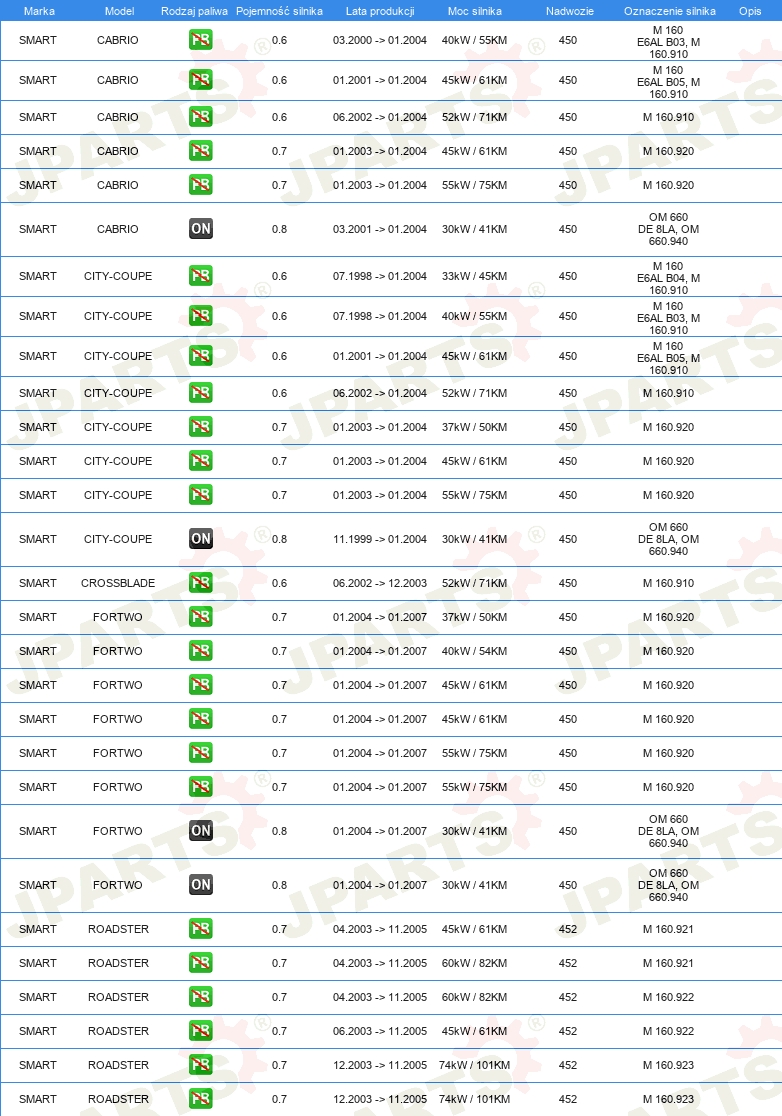This screenshot has width=782, height=1116.
Task: Click petrol icon for Cabrio 40kW / 55KM
Action: pyautogui.click(x=201, y=40)
